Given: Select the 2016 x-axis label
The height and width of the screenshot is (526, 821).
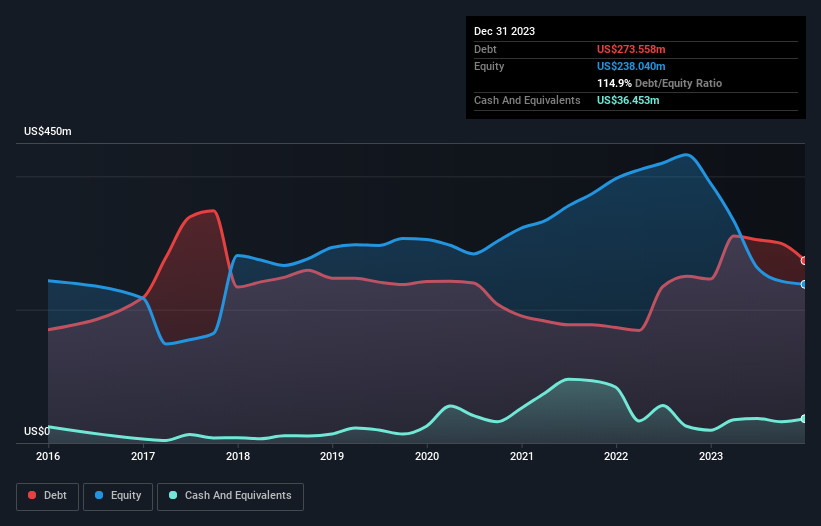Looking at the screenshot, I should point(48,456).
